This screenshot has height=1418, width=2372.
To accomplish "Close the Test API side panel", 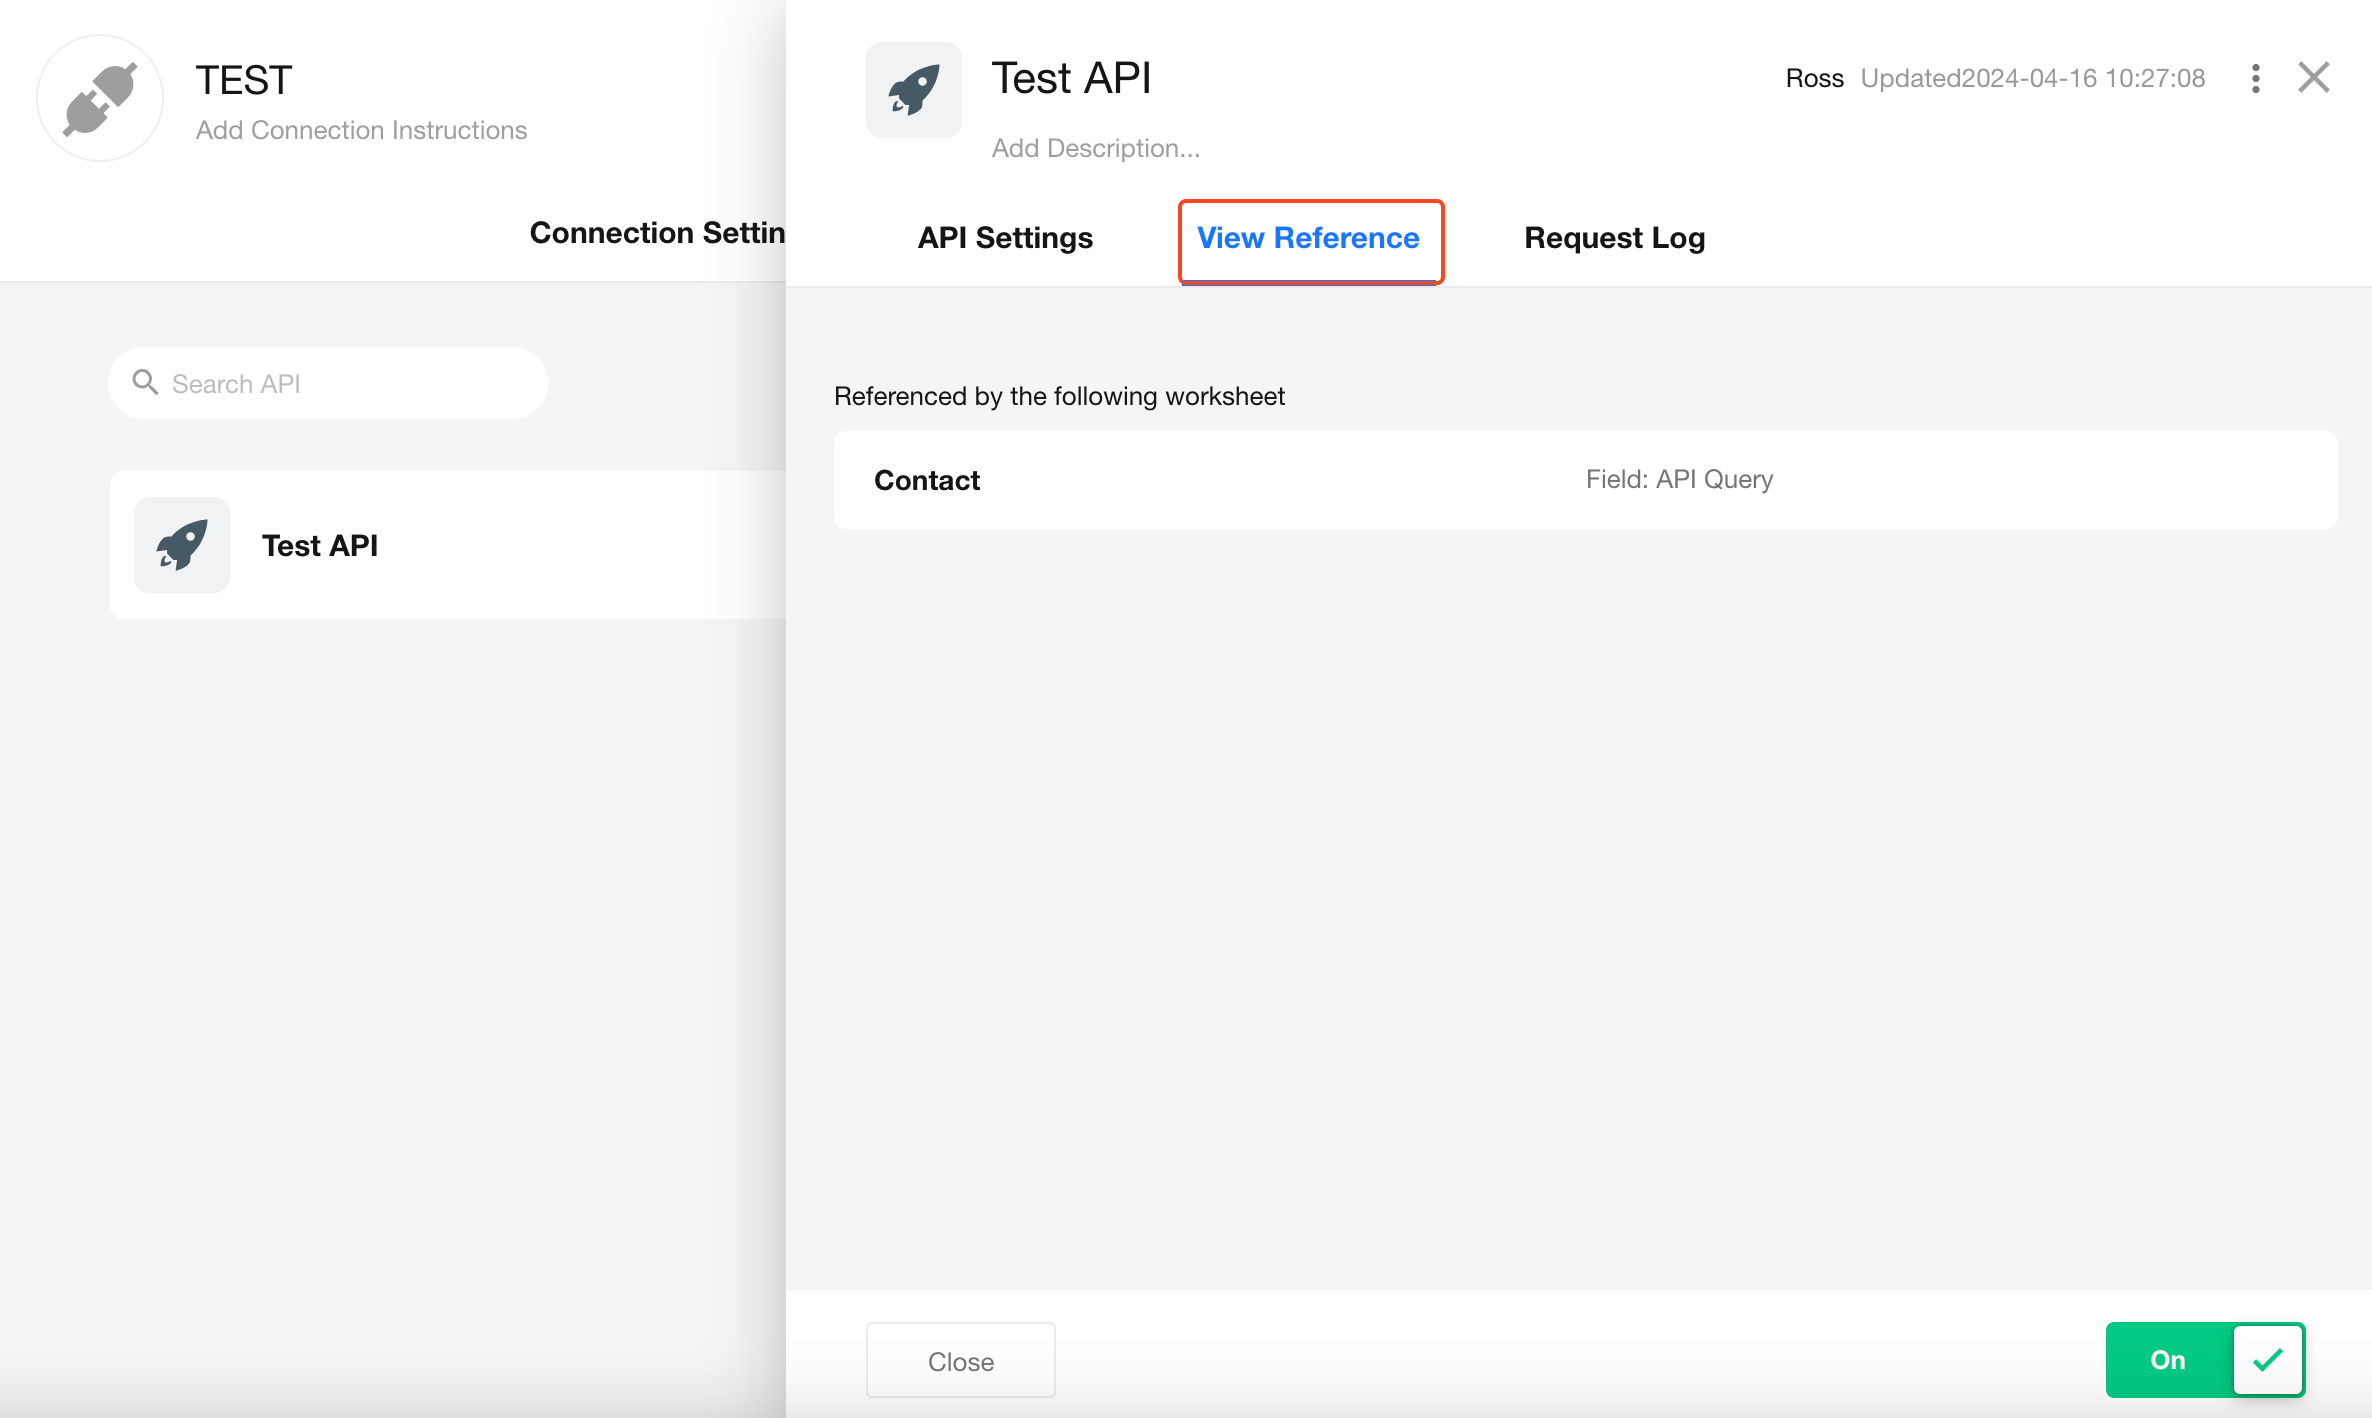I will (2314, 78).
